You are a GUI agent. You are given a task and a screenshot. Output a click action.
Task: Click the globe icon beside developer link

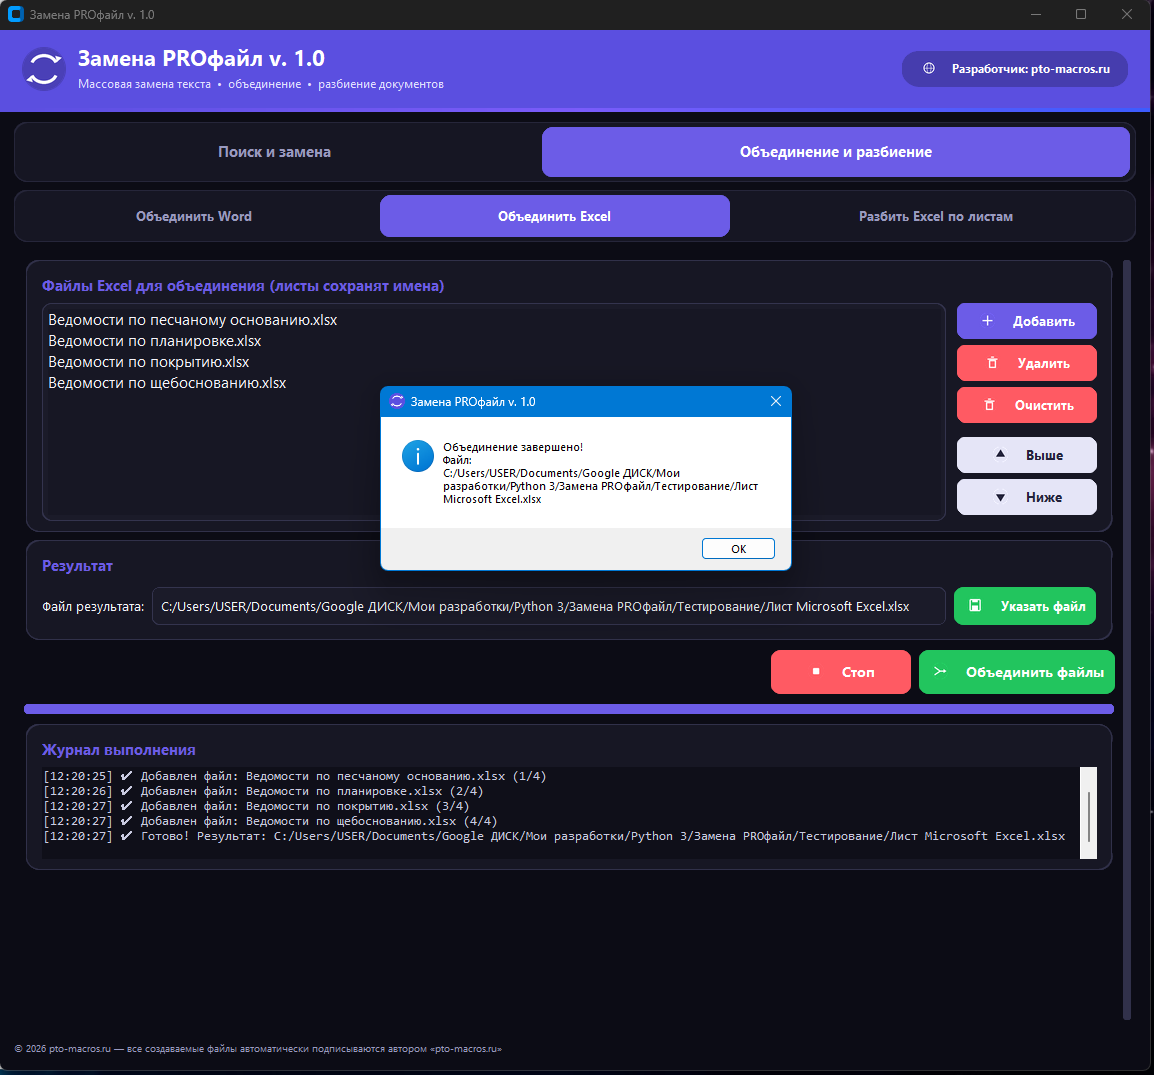pos(929,68)
